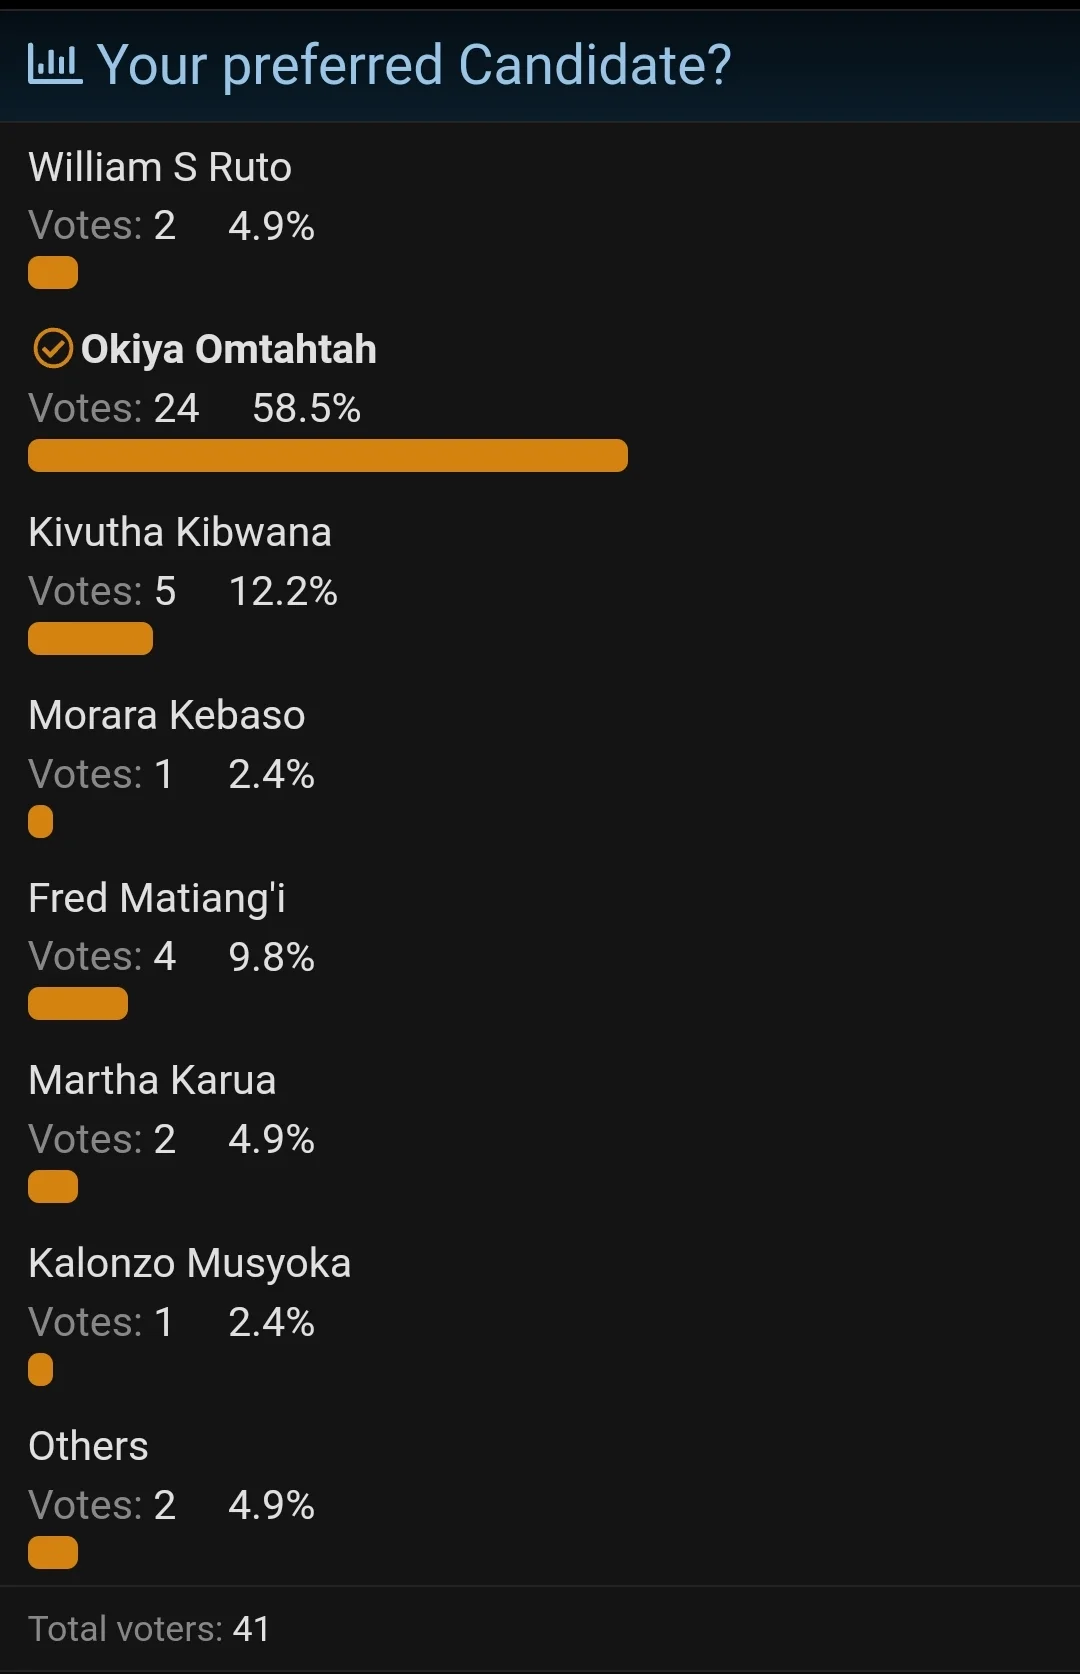Open the Total voters: 41 list

click(149, 1629)
